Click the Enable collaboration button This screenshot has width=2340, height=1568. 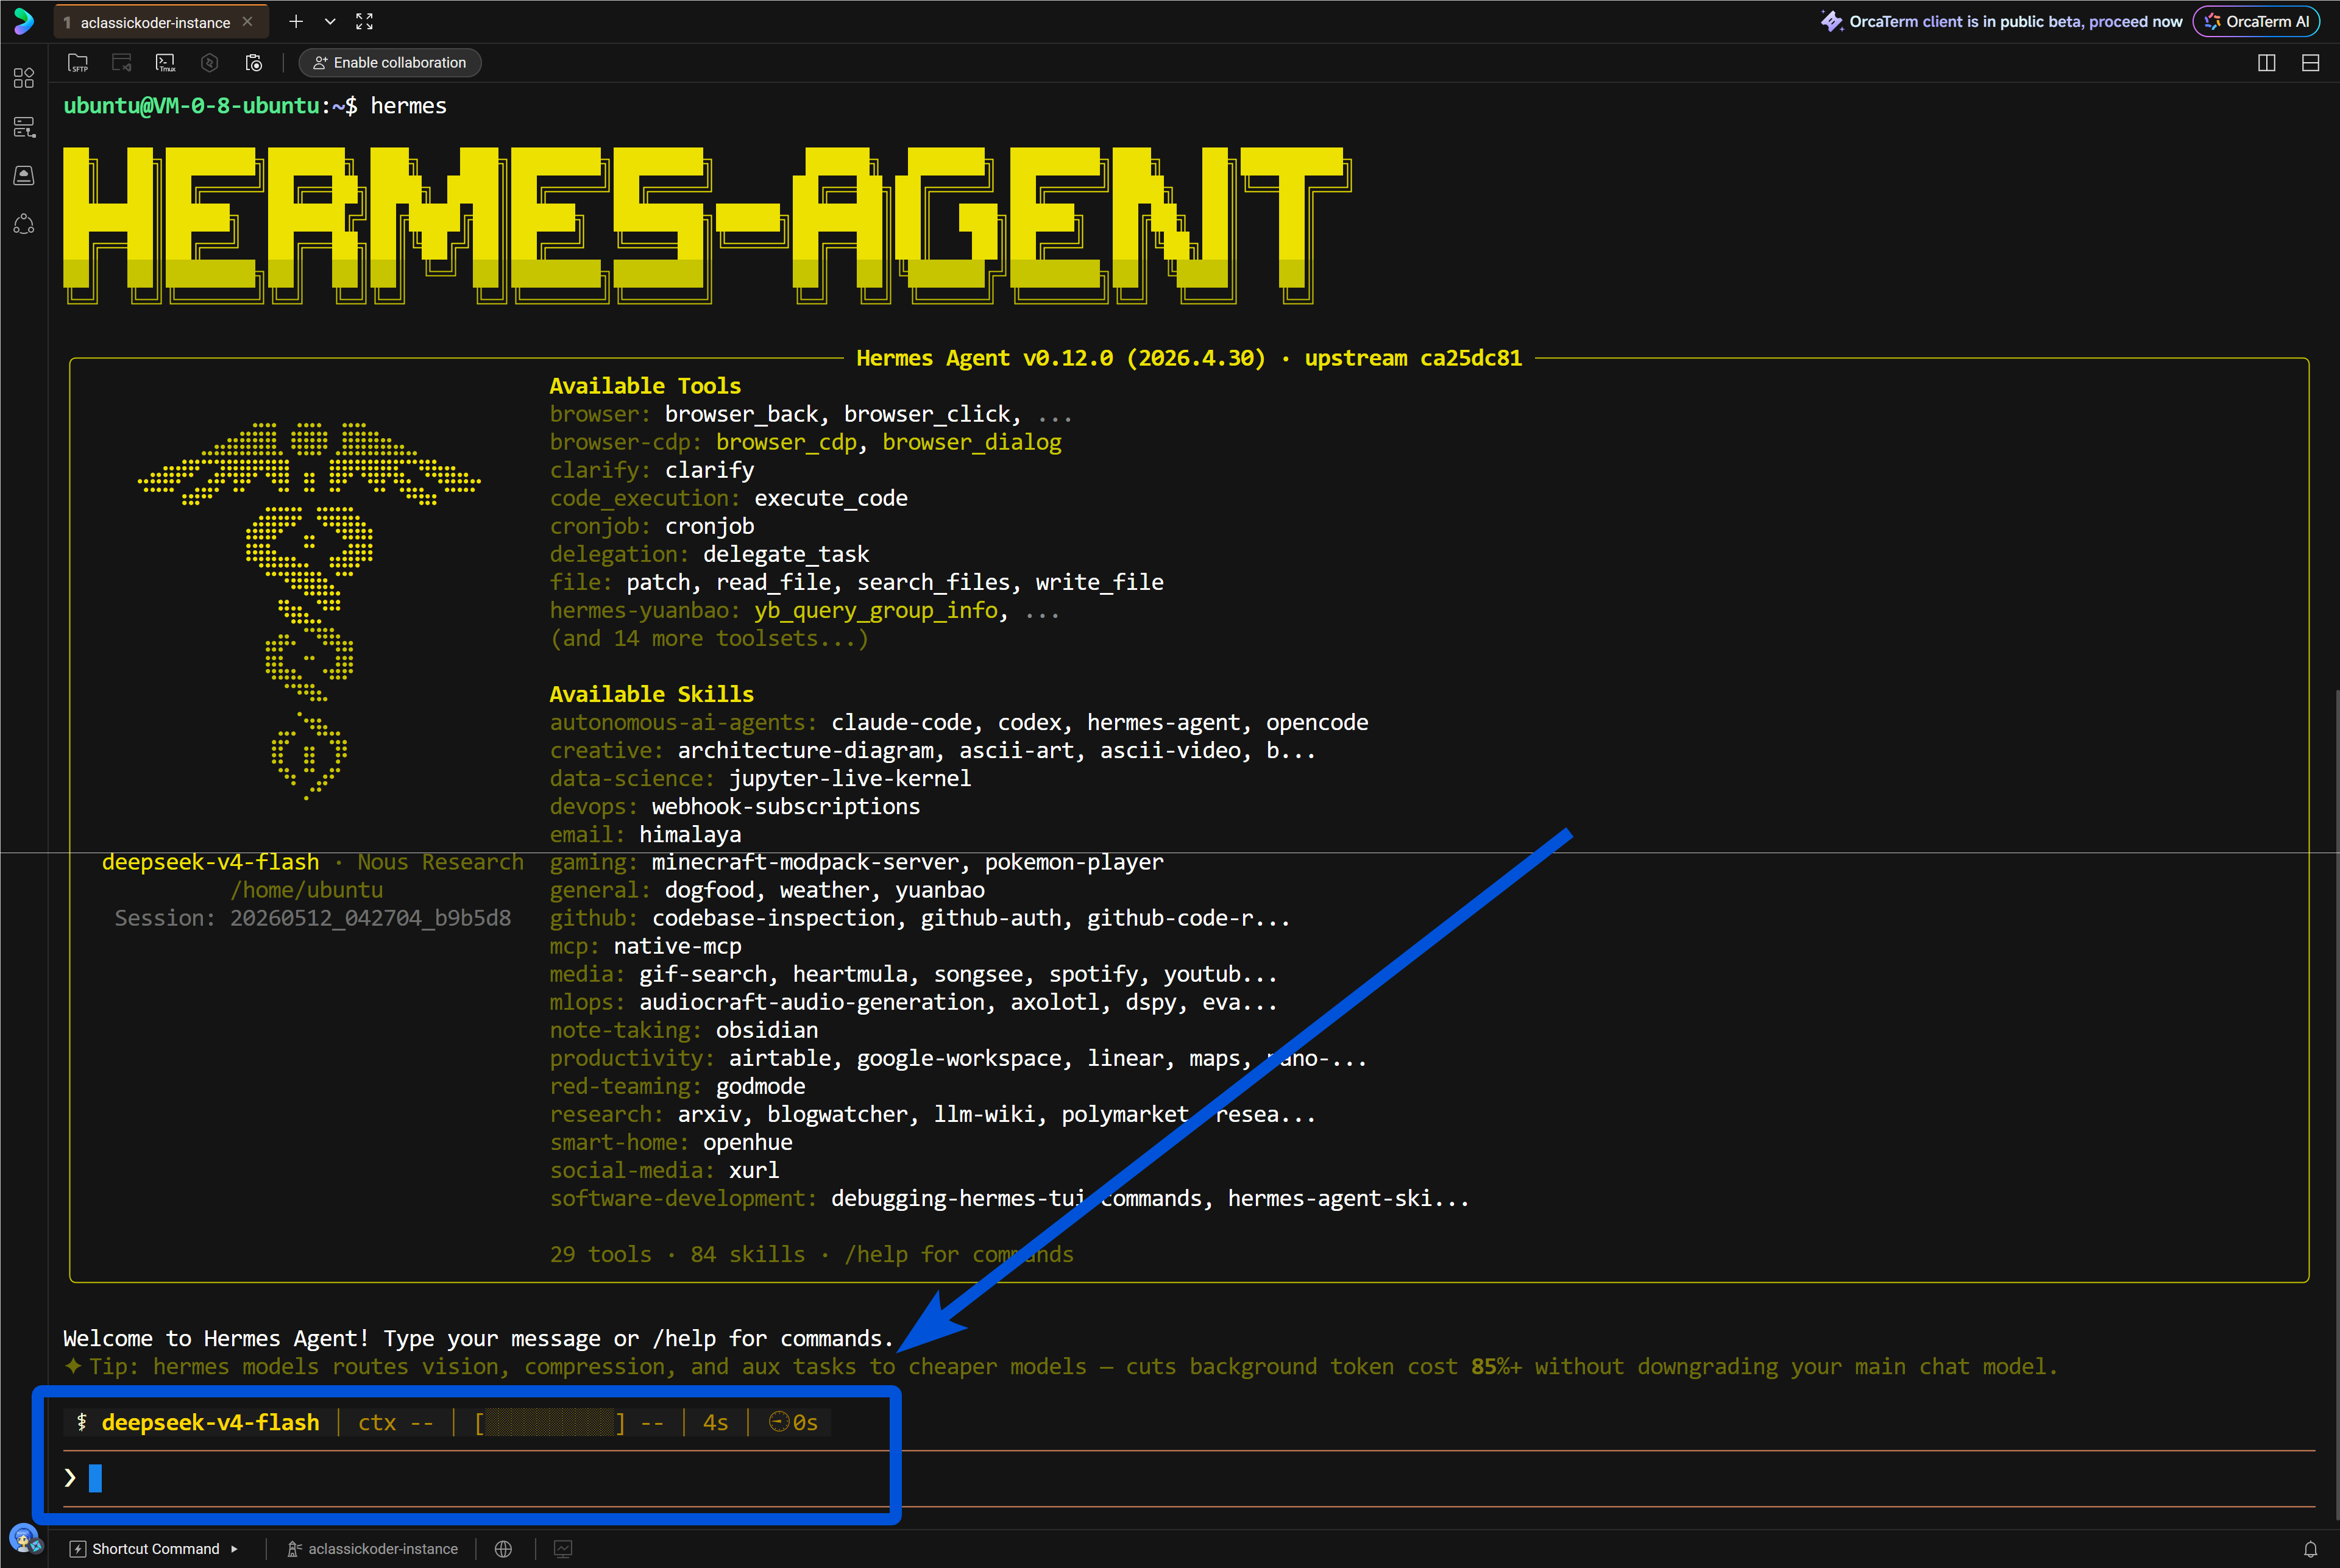click(390, 63)
